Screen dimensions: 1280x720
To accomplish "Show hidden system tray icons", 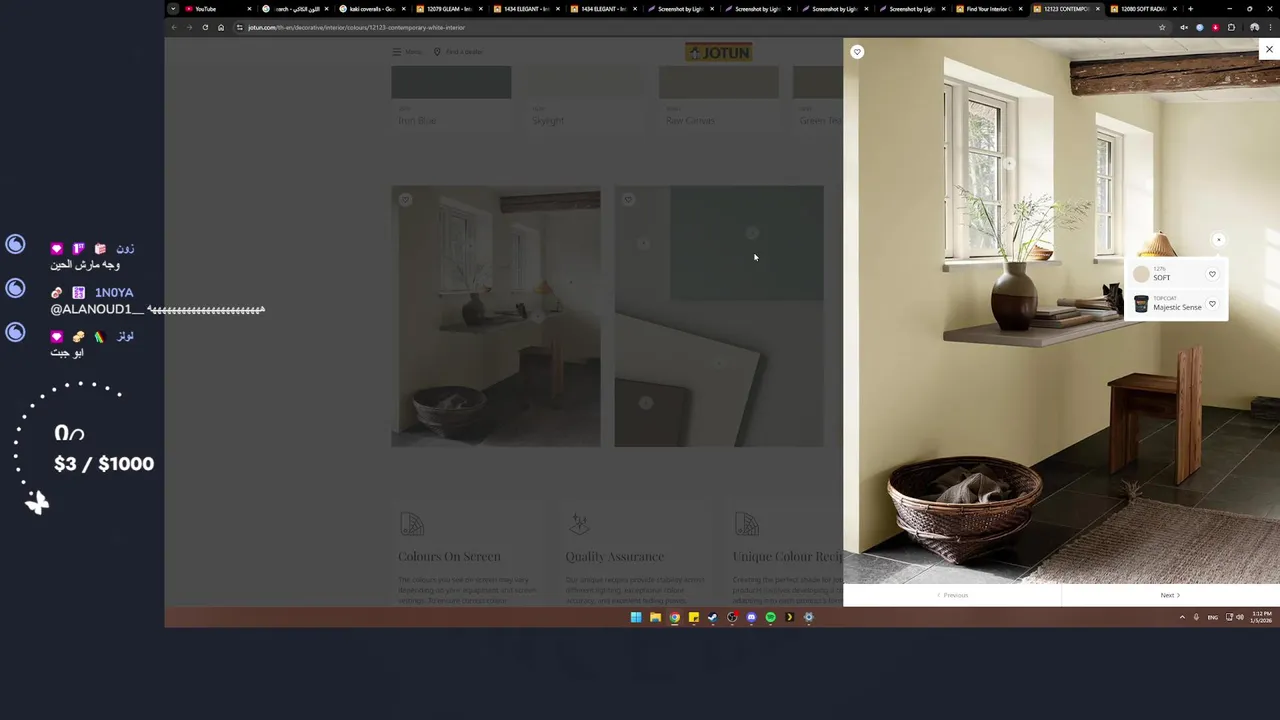I will point(1182,617).
